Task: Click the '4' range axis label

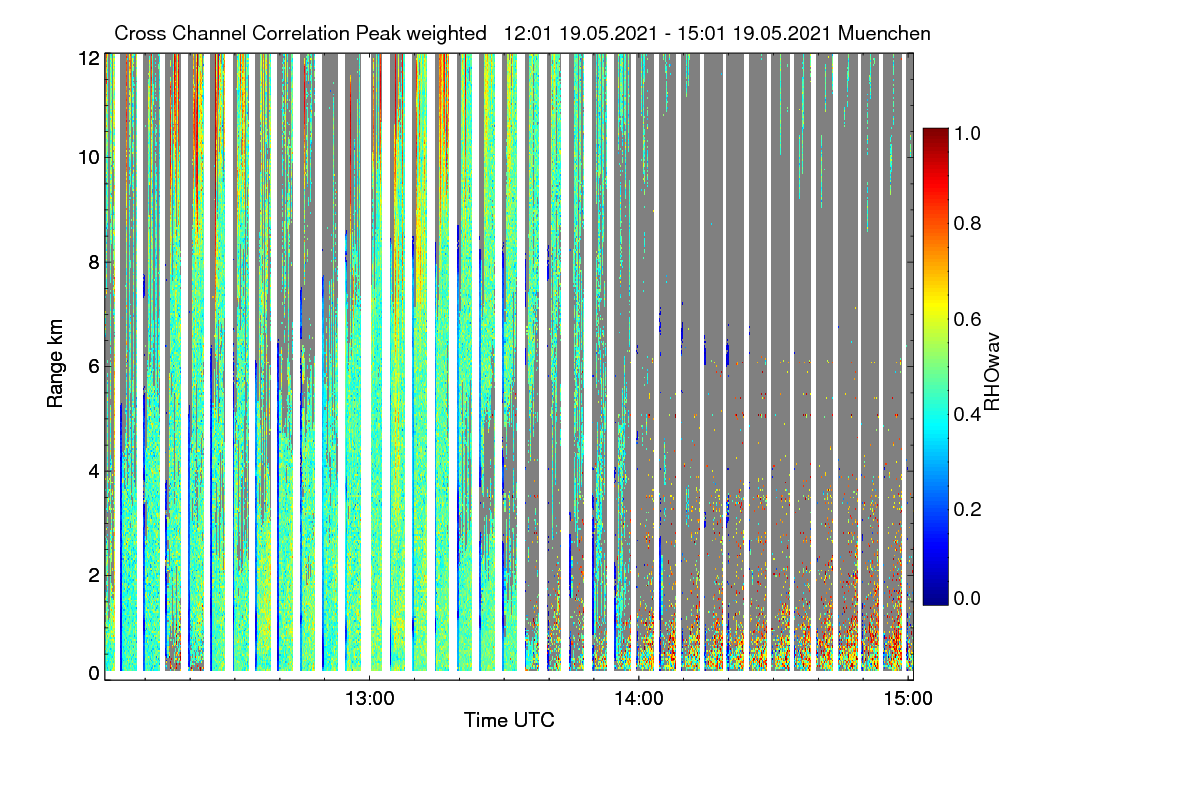Action: pos(94,470)
